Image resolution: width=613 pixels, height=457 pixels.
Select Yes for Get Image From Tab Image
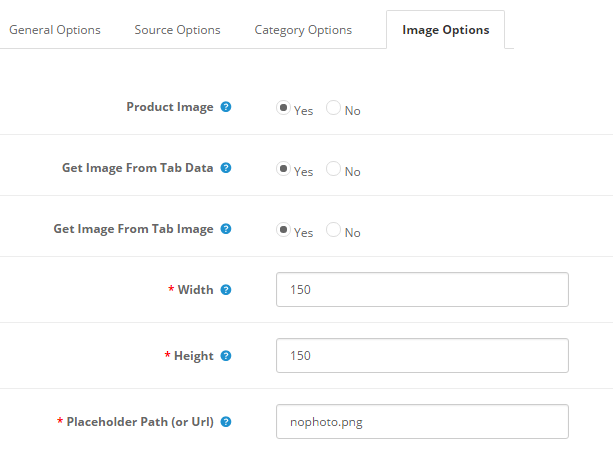[x=284, y=231]
